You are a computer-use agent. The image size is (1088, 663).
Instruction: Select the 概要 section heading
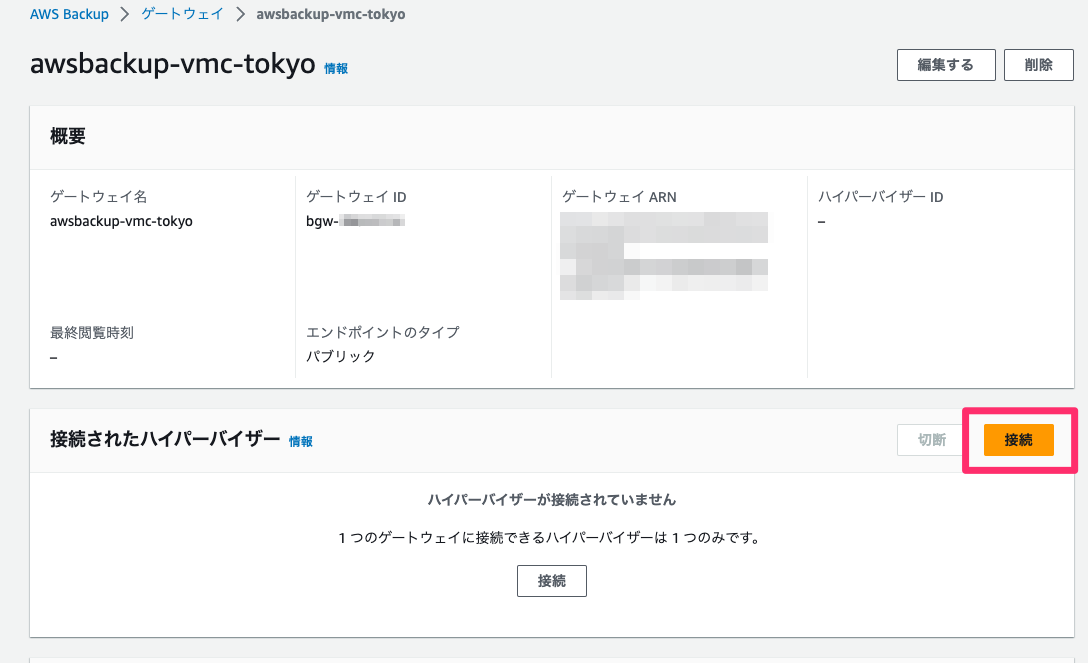click(x=67, y=136)
